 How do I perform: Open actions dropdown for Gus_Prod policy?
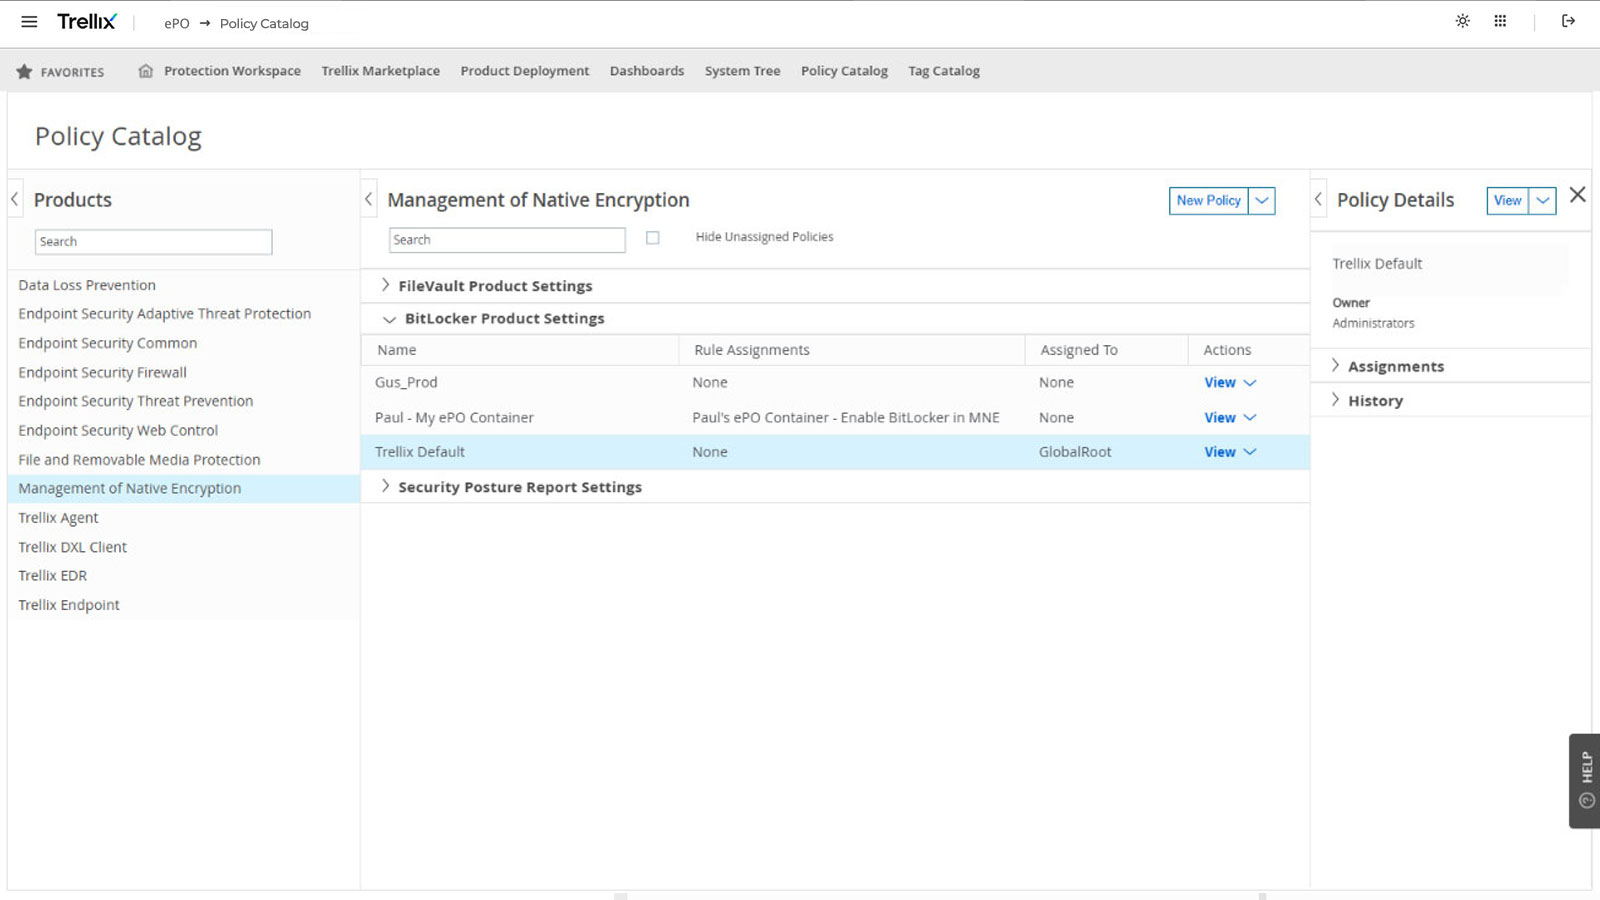(x=1250, y=383)
